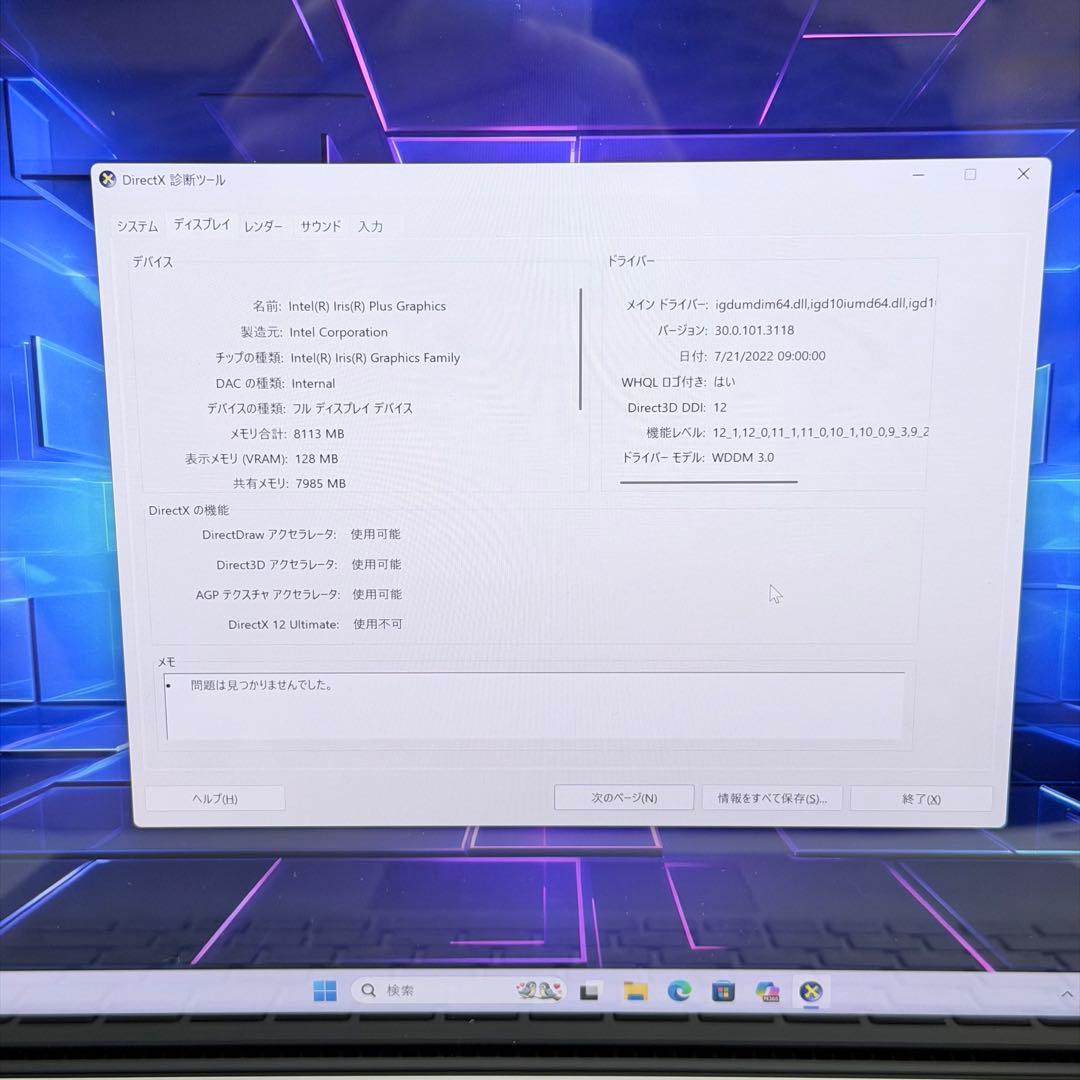Click the shared memory value 7985 MB
This screenshot has height=1080, width=1080.
coord(321,484)
